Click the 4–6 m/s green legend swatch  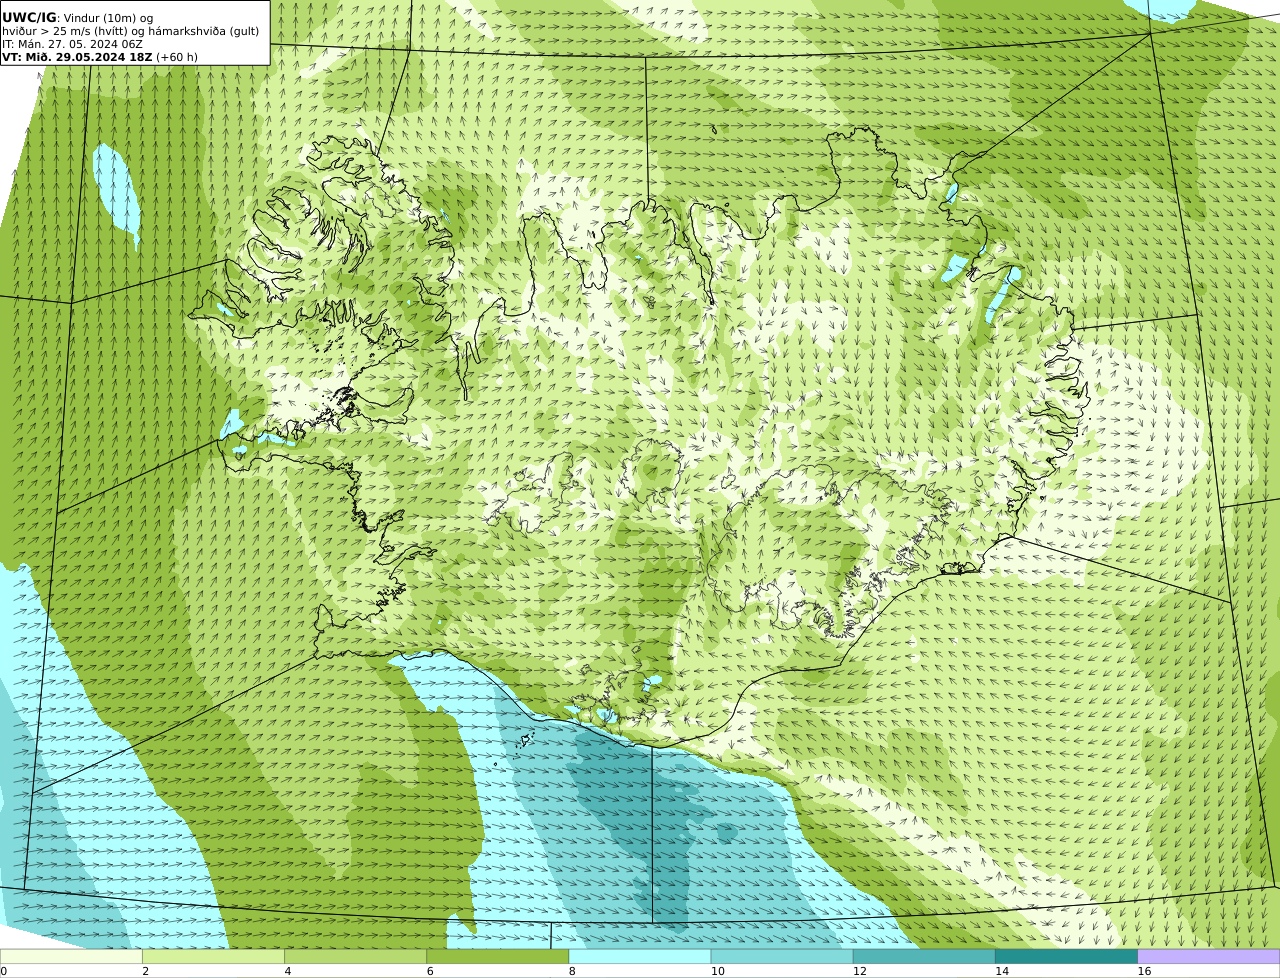355,956
